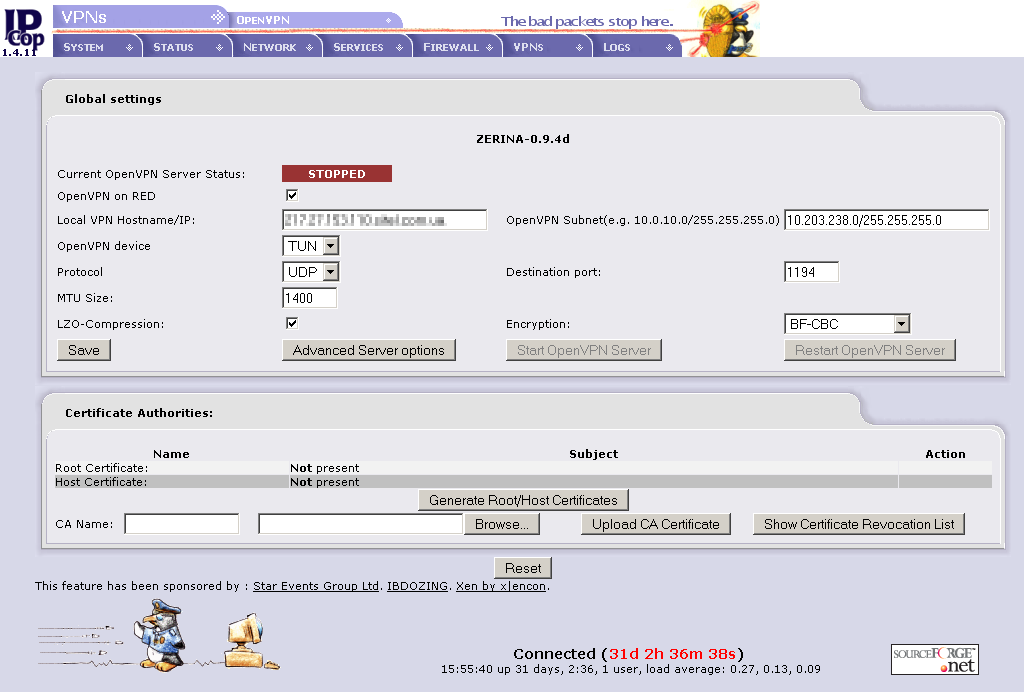This screenshot has width=1024, height=692.
Task: Open the System menu
Action: (97, 47)
